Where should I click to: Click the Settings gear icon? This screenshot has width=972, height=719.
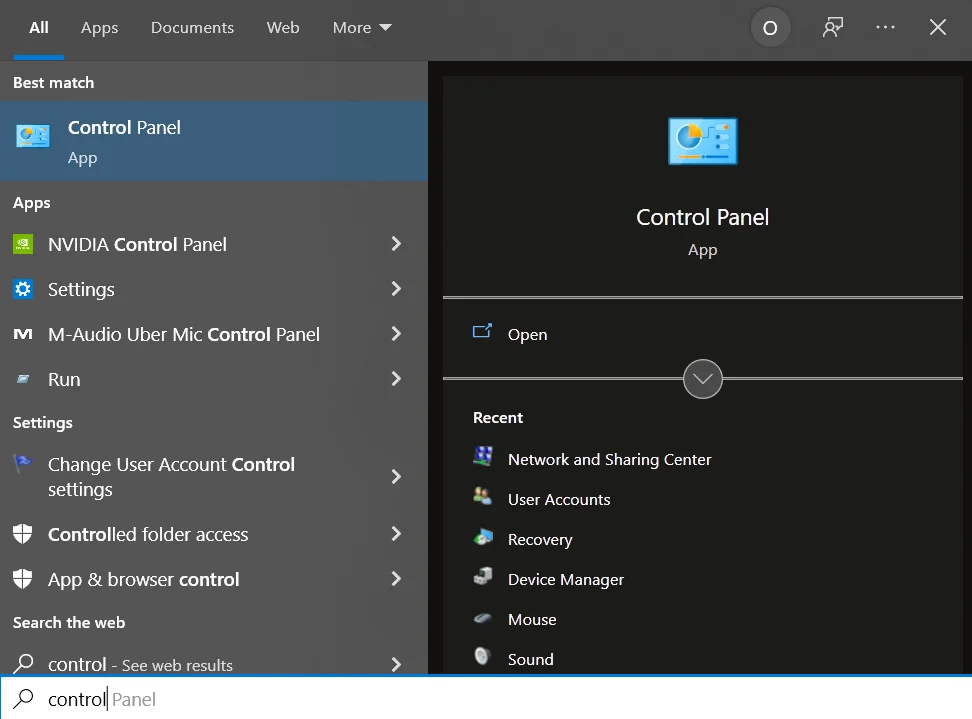pos(23,289)
